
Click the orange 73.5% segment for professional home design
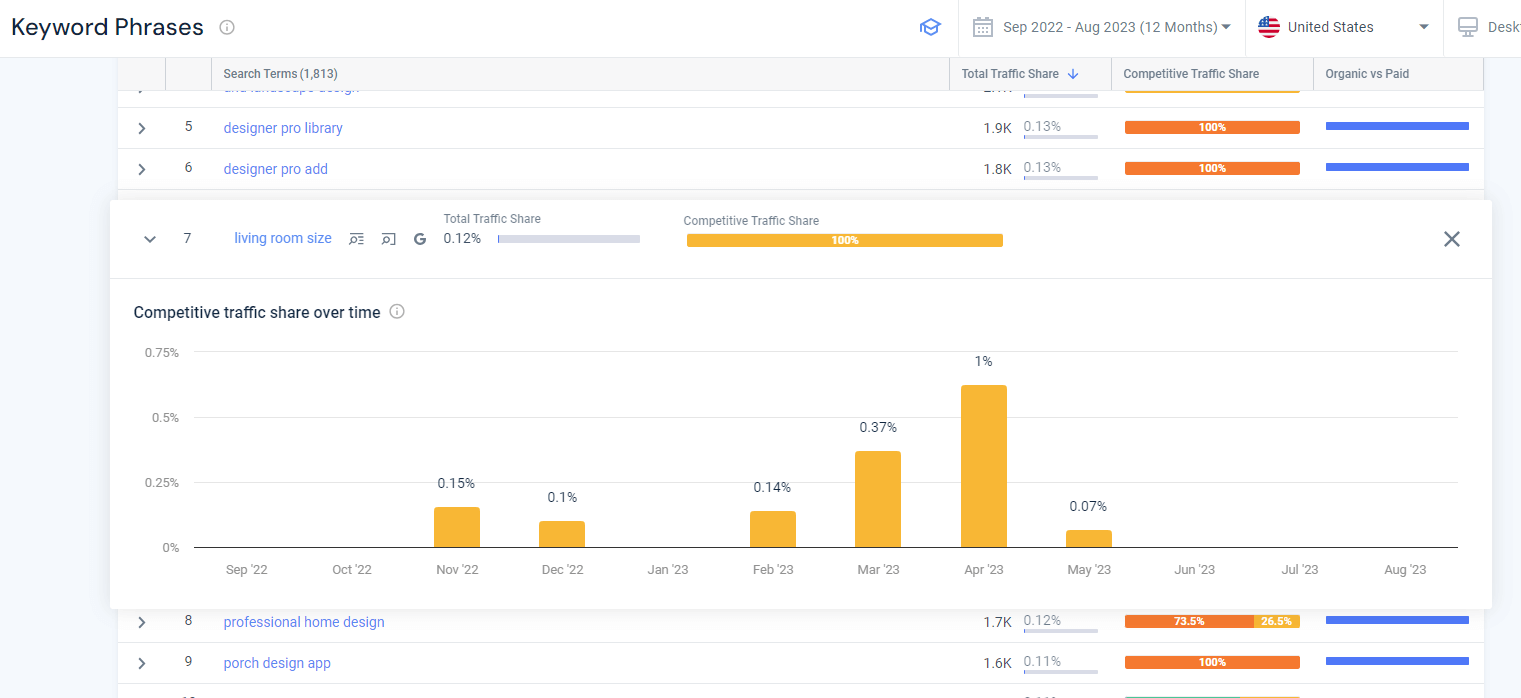pos(1189,621)
